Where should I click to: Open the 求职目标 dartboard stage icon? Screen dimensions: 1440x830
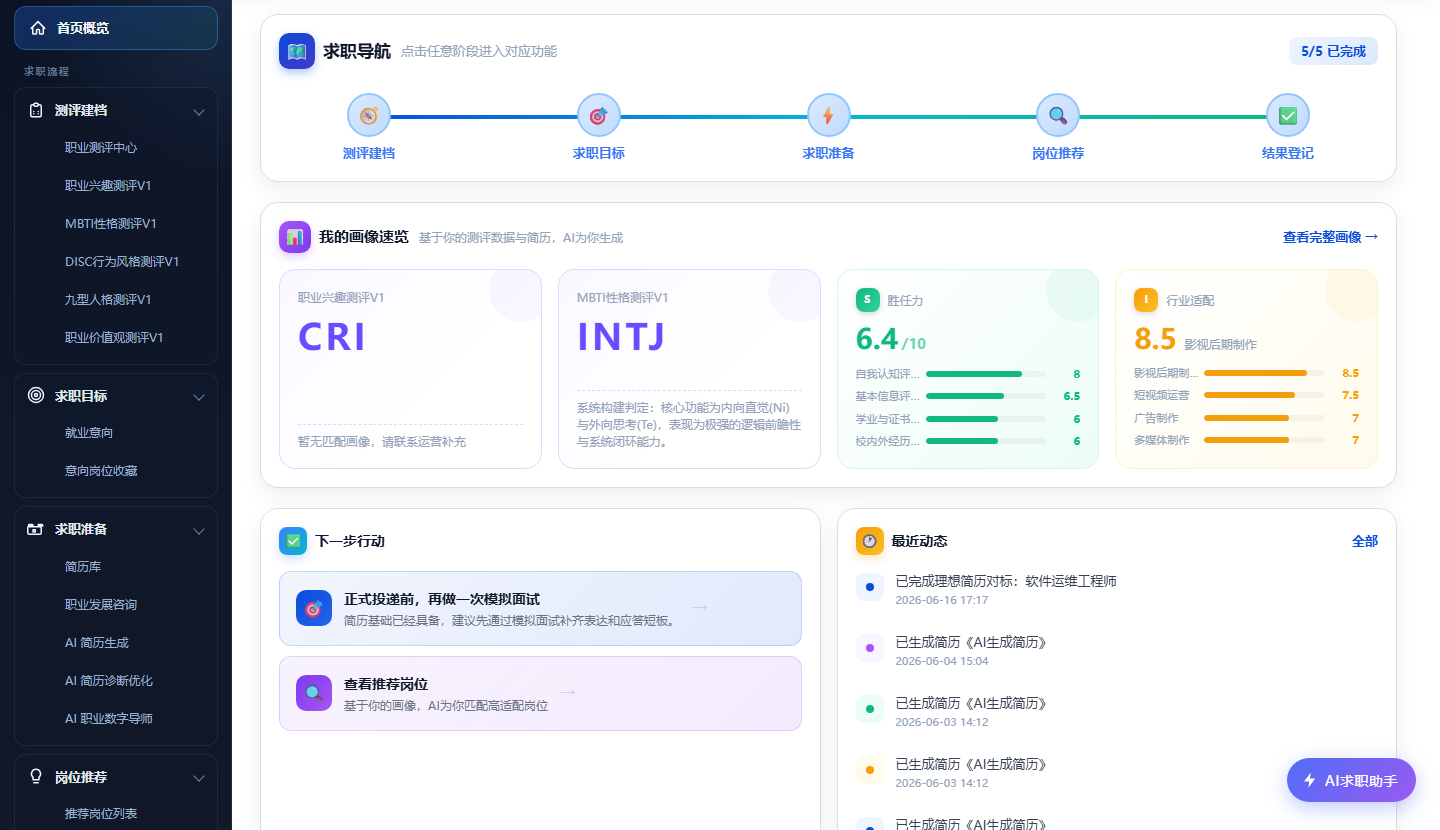click(599, 115)
